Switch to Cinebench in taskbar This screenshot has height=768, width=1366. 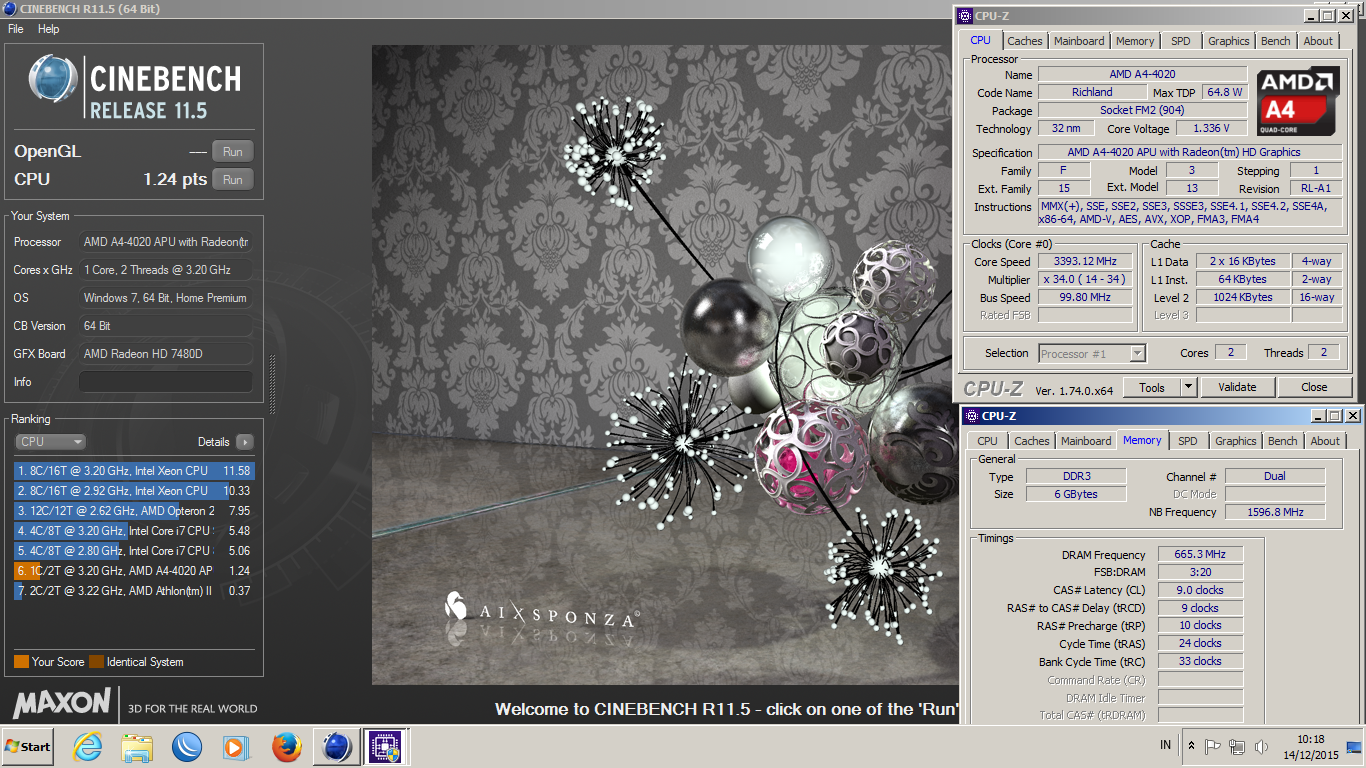337,747
